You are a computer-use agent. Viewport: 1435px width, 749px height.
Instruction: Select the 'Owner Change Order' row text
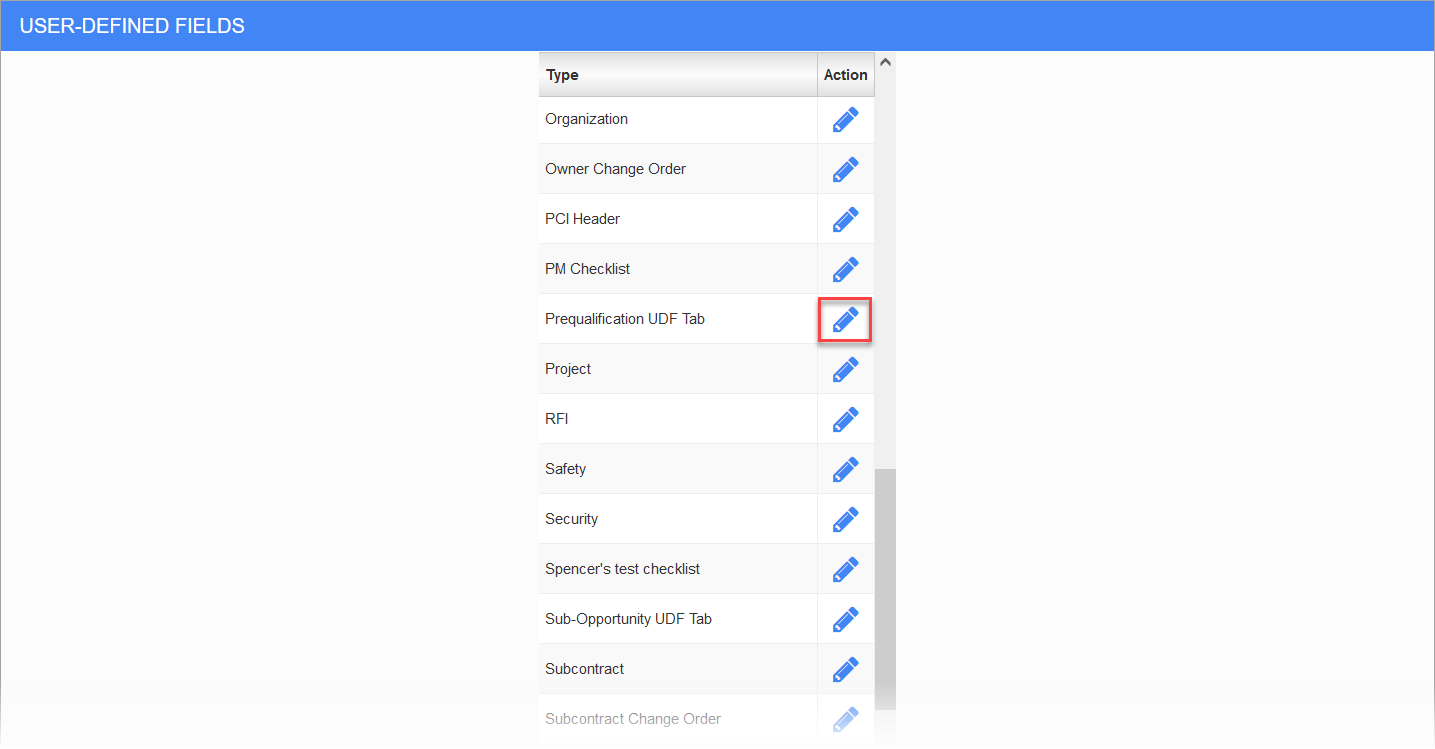tap(615, 169)
